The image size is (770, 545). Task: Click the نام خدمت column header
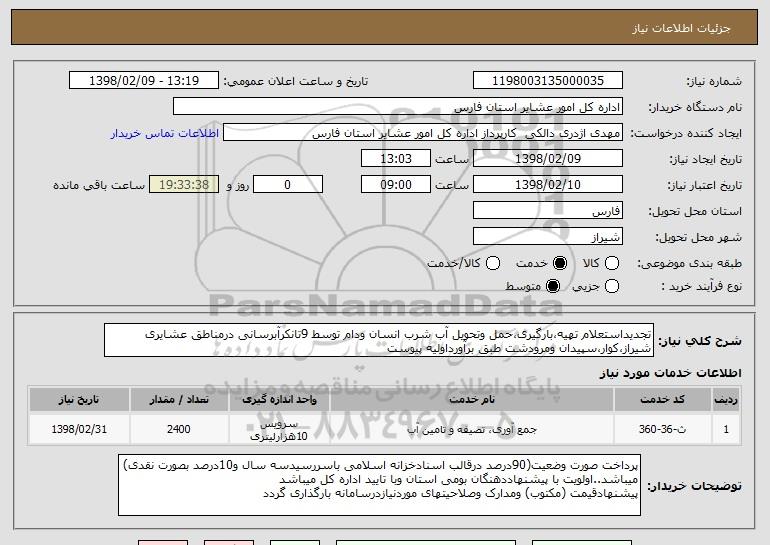click(x=472, y=400)
